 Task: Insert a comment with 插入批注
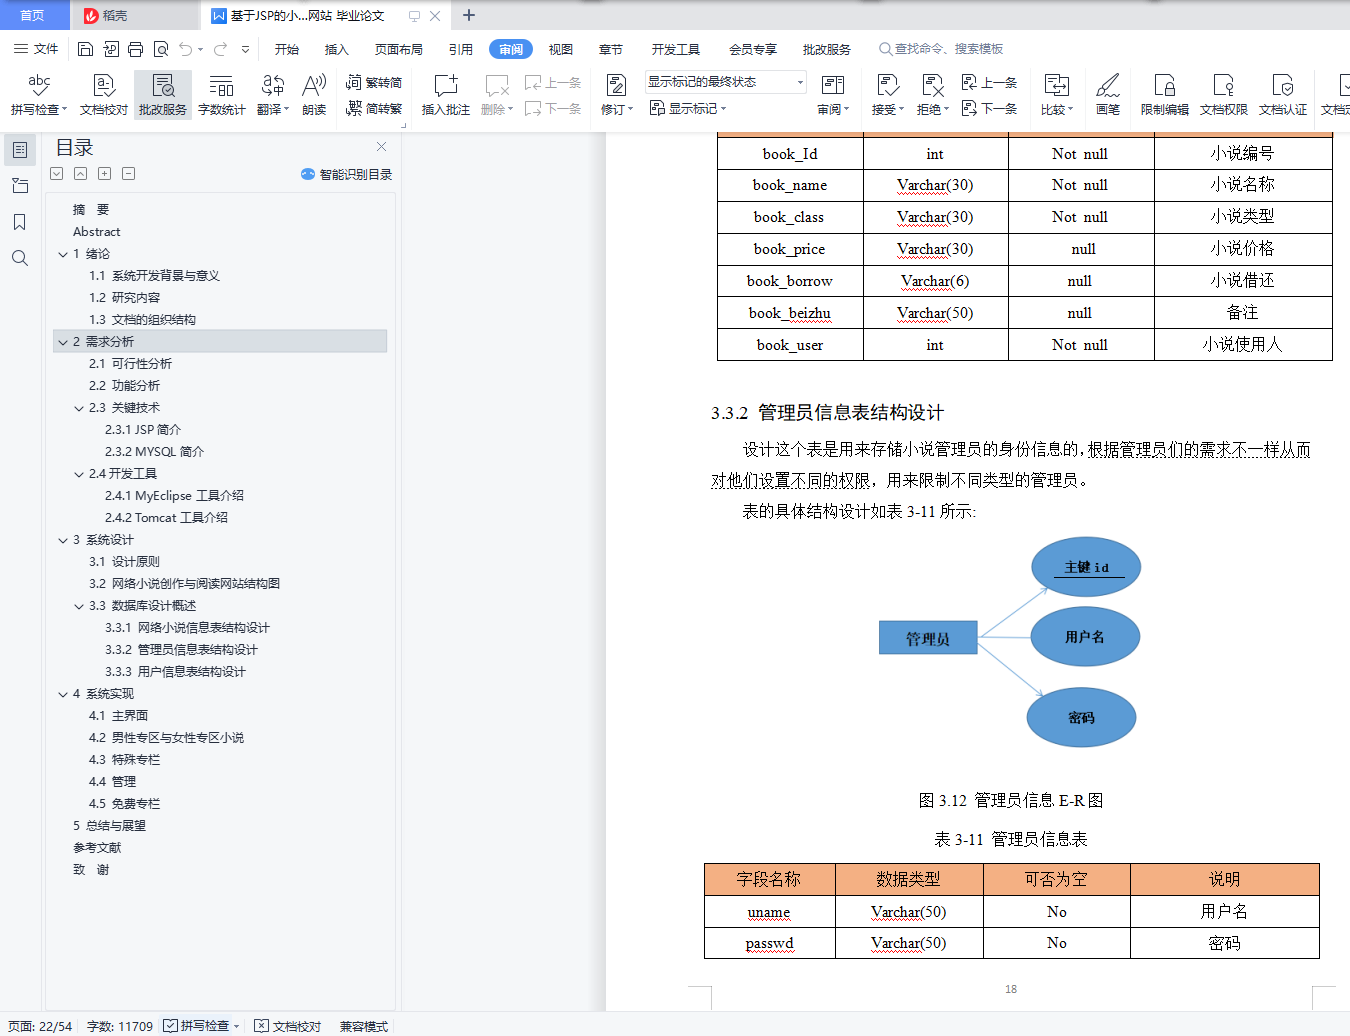(x=446, y=95)
